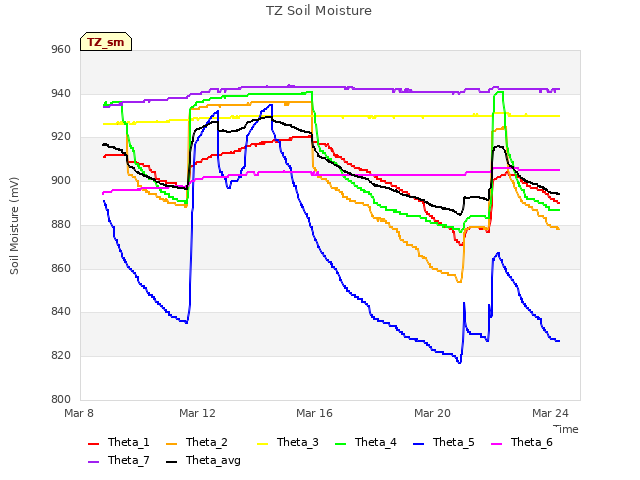Click the 840 y-axis tick label

[61, 312]
